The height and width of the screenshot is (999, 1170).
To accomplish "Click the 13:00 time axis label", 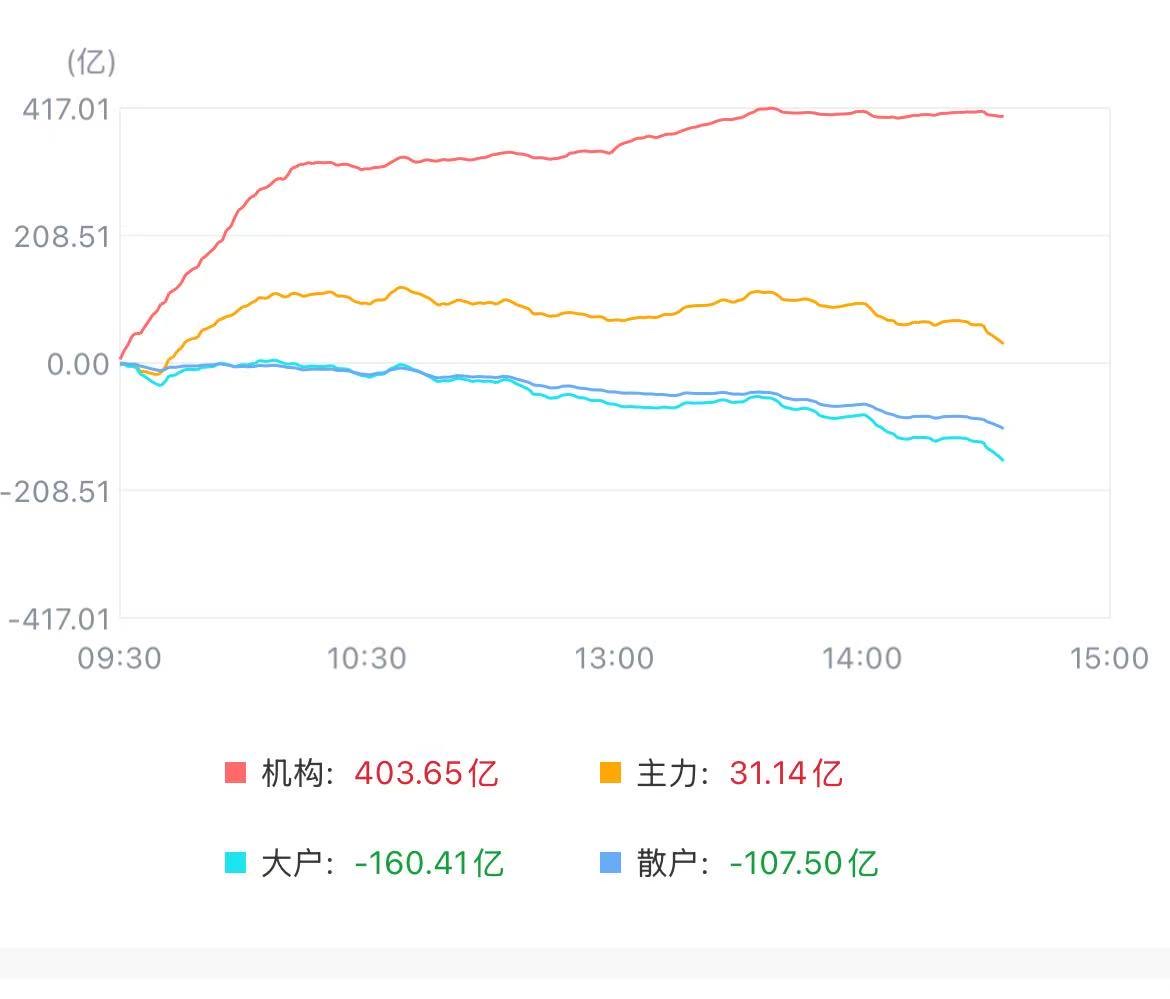I will click(616, 658).
